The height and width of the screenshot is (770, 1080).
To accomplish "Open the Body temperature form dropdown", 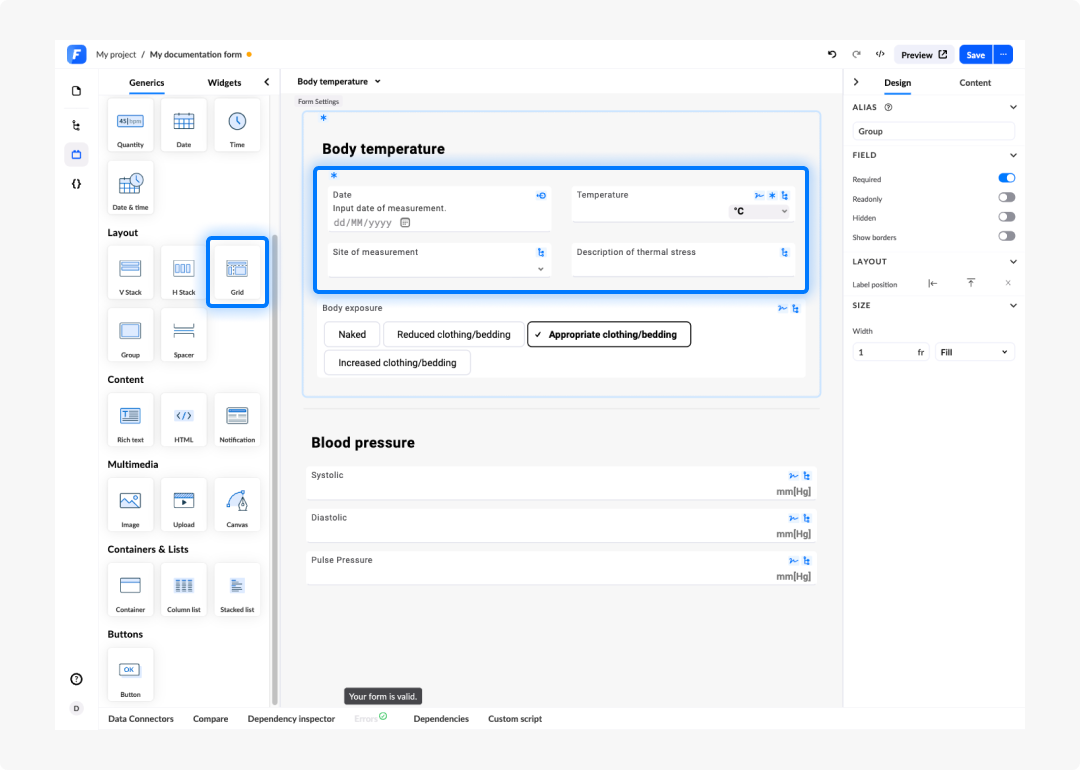I will (339, 81).
